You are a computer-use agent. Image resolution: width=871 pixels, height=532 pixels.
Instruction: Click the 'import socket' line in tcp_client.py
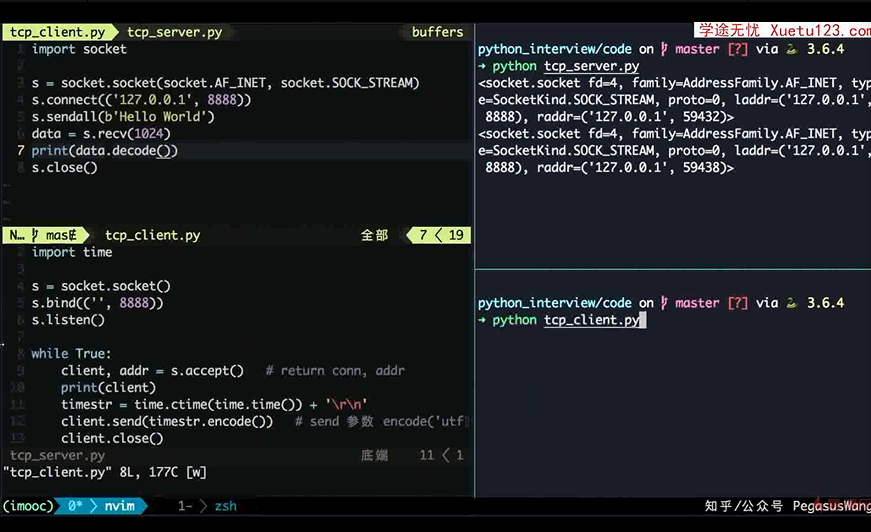point(79,49)
